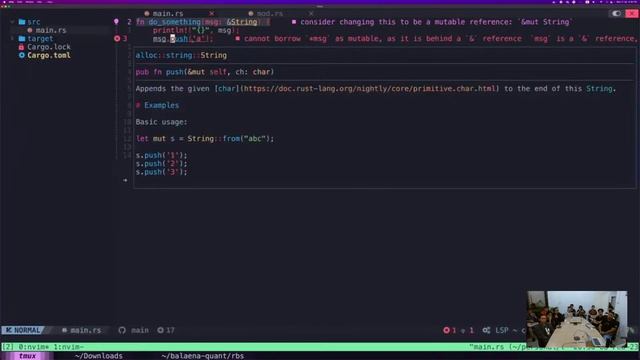640x360 pixels.
Task: Click the LSP label in statusline
Action: click(x=502, y=330)
